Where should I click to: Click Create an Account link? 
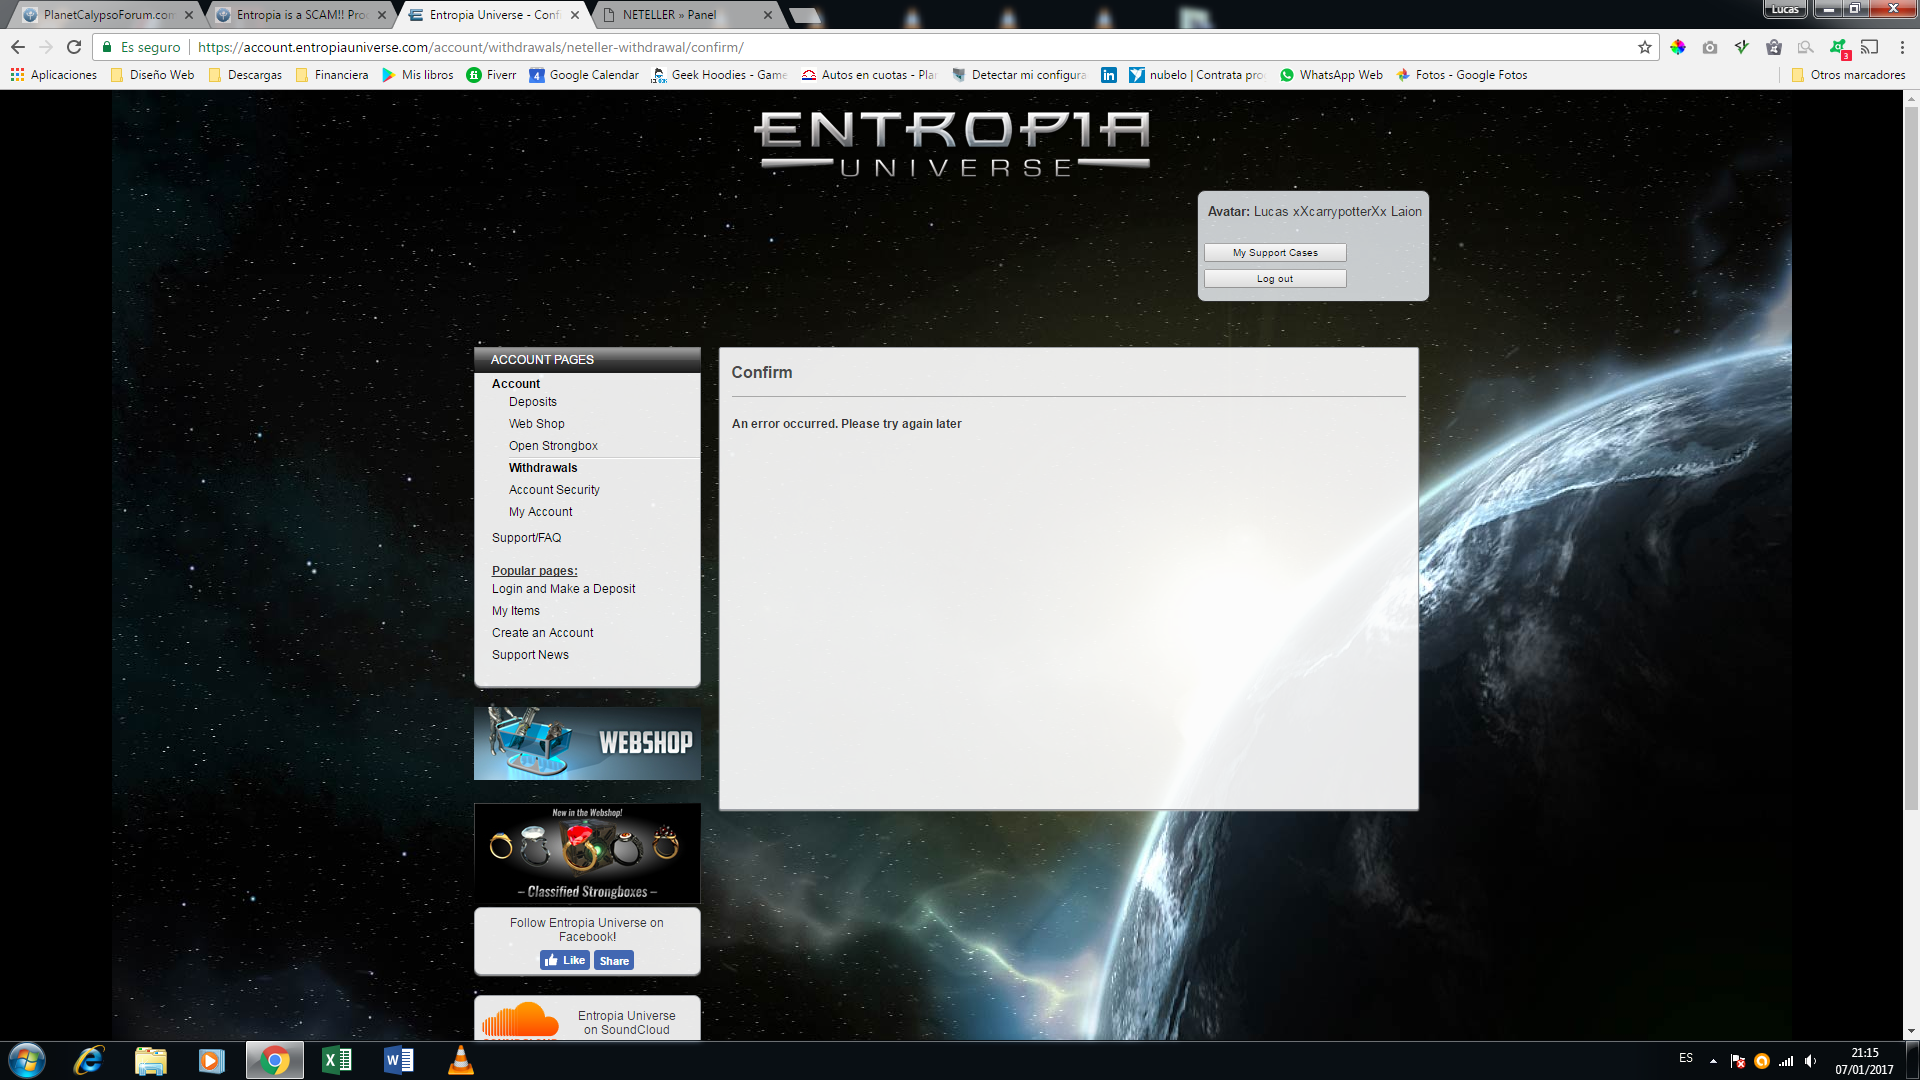[x=542, y=633]
